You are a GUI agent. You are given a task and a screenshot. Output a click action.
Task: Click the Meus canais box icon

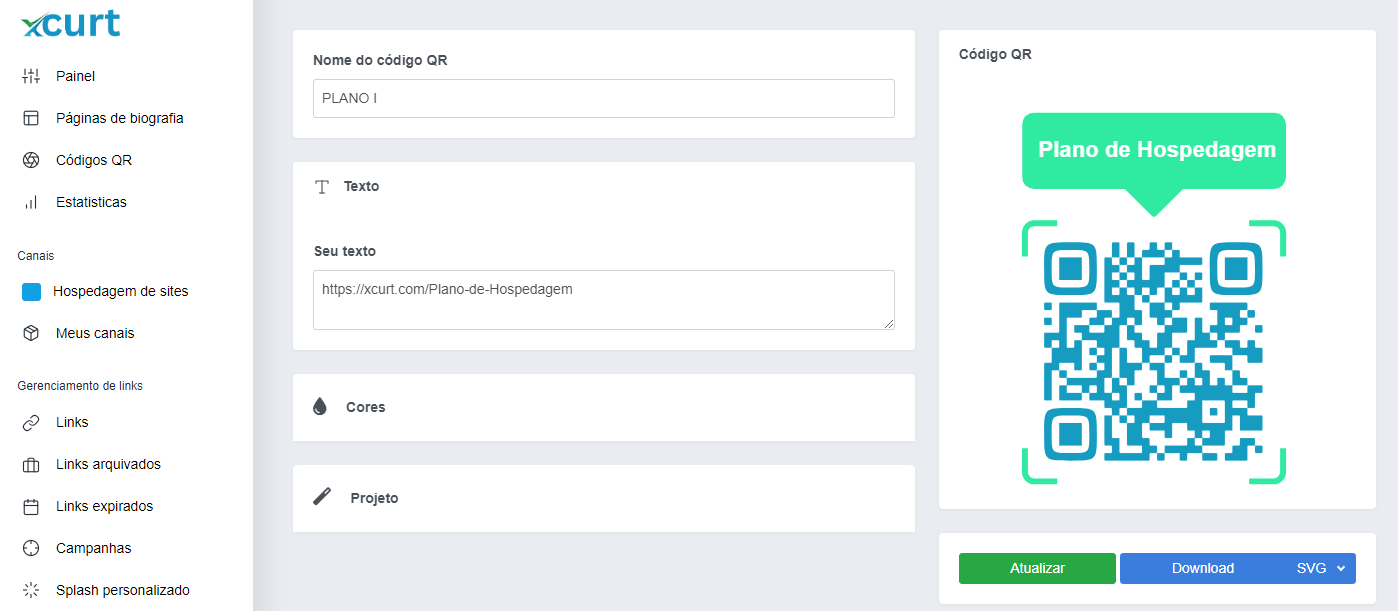tap(31, 333)
